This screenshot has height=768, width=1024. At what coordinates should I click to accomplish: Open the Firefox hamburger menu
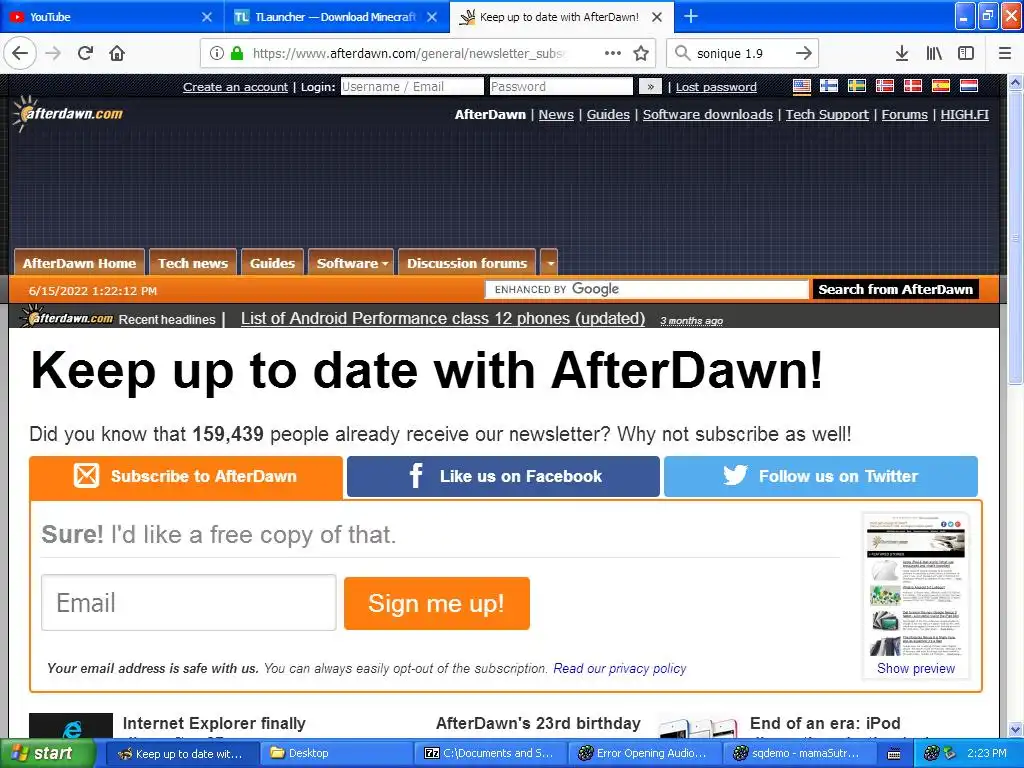[1005, 53]
